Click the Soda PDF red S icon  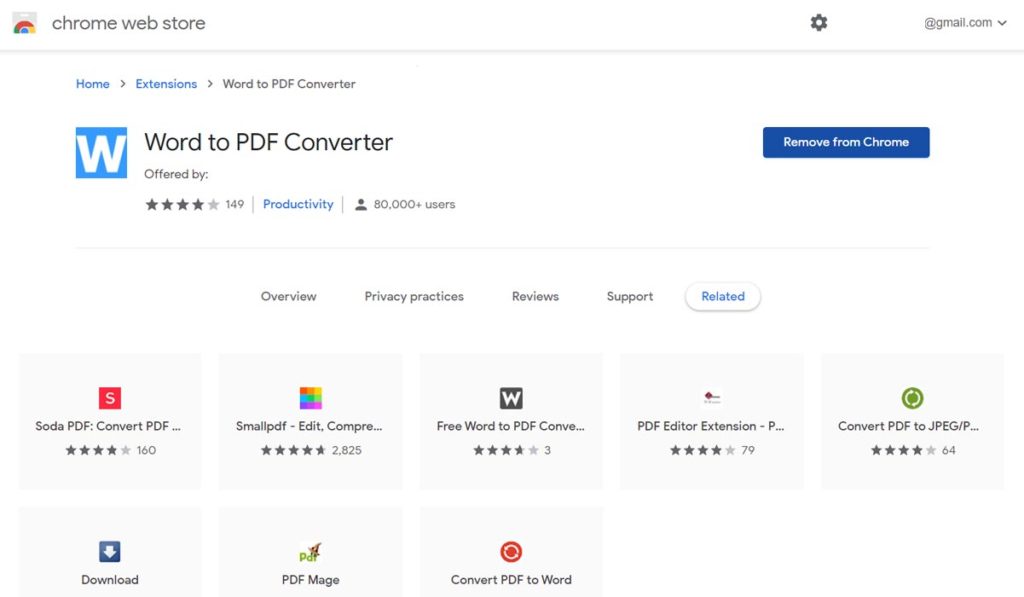(x=110, y=398)
